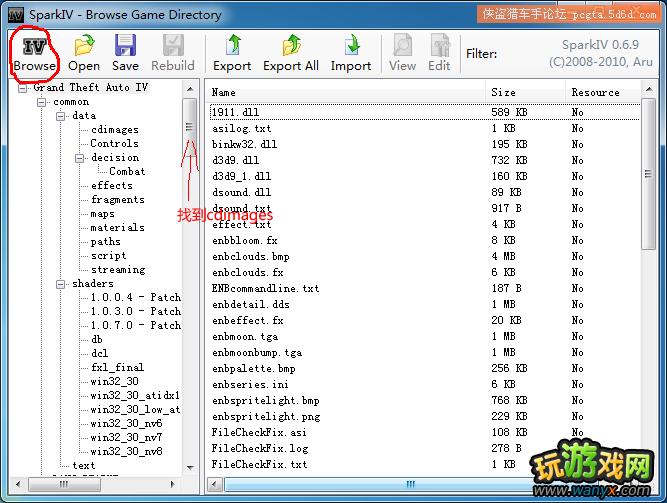667x503 pixels.
Task: Select the win32_30 folder
Action: (114, 382)
